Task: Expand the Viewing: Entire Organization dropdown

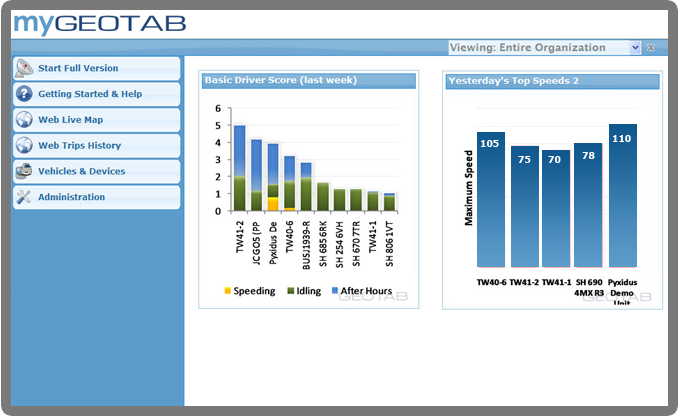Action: point(635,48)
